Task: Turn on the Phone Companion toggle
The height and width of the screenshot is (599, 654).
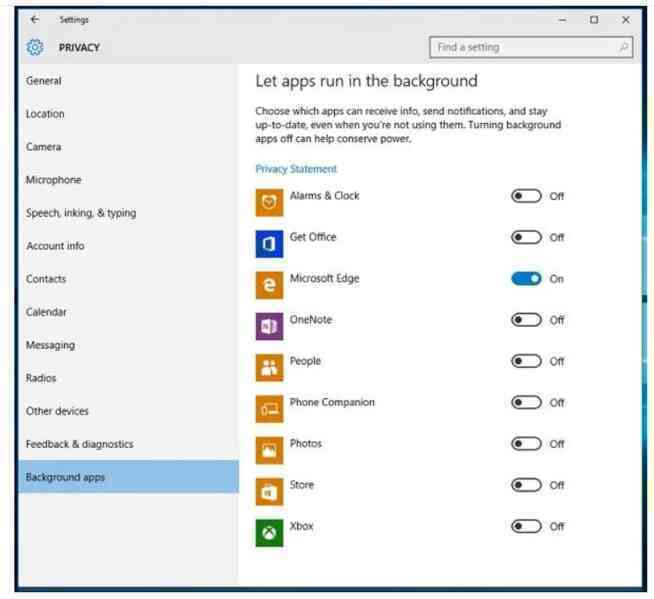Action: coord(526,402)
